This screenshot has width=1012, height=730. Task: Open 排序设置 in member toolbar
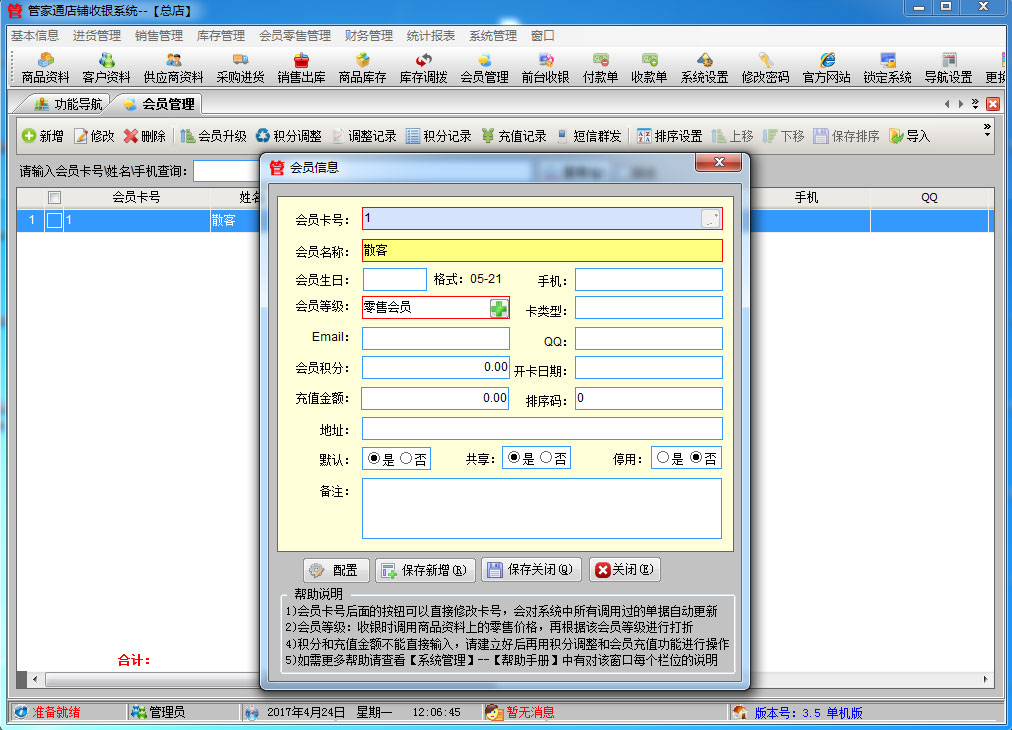click(670, 136)
